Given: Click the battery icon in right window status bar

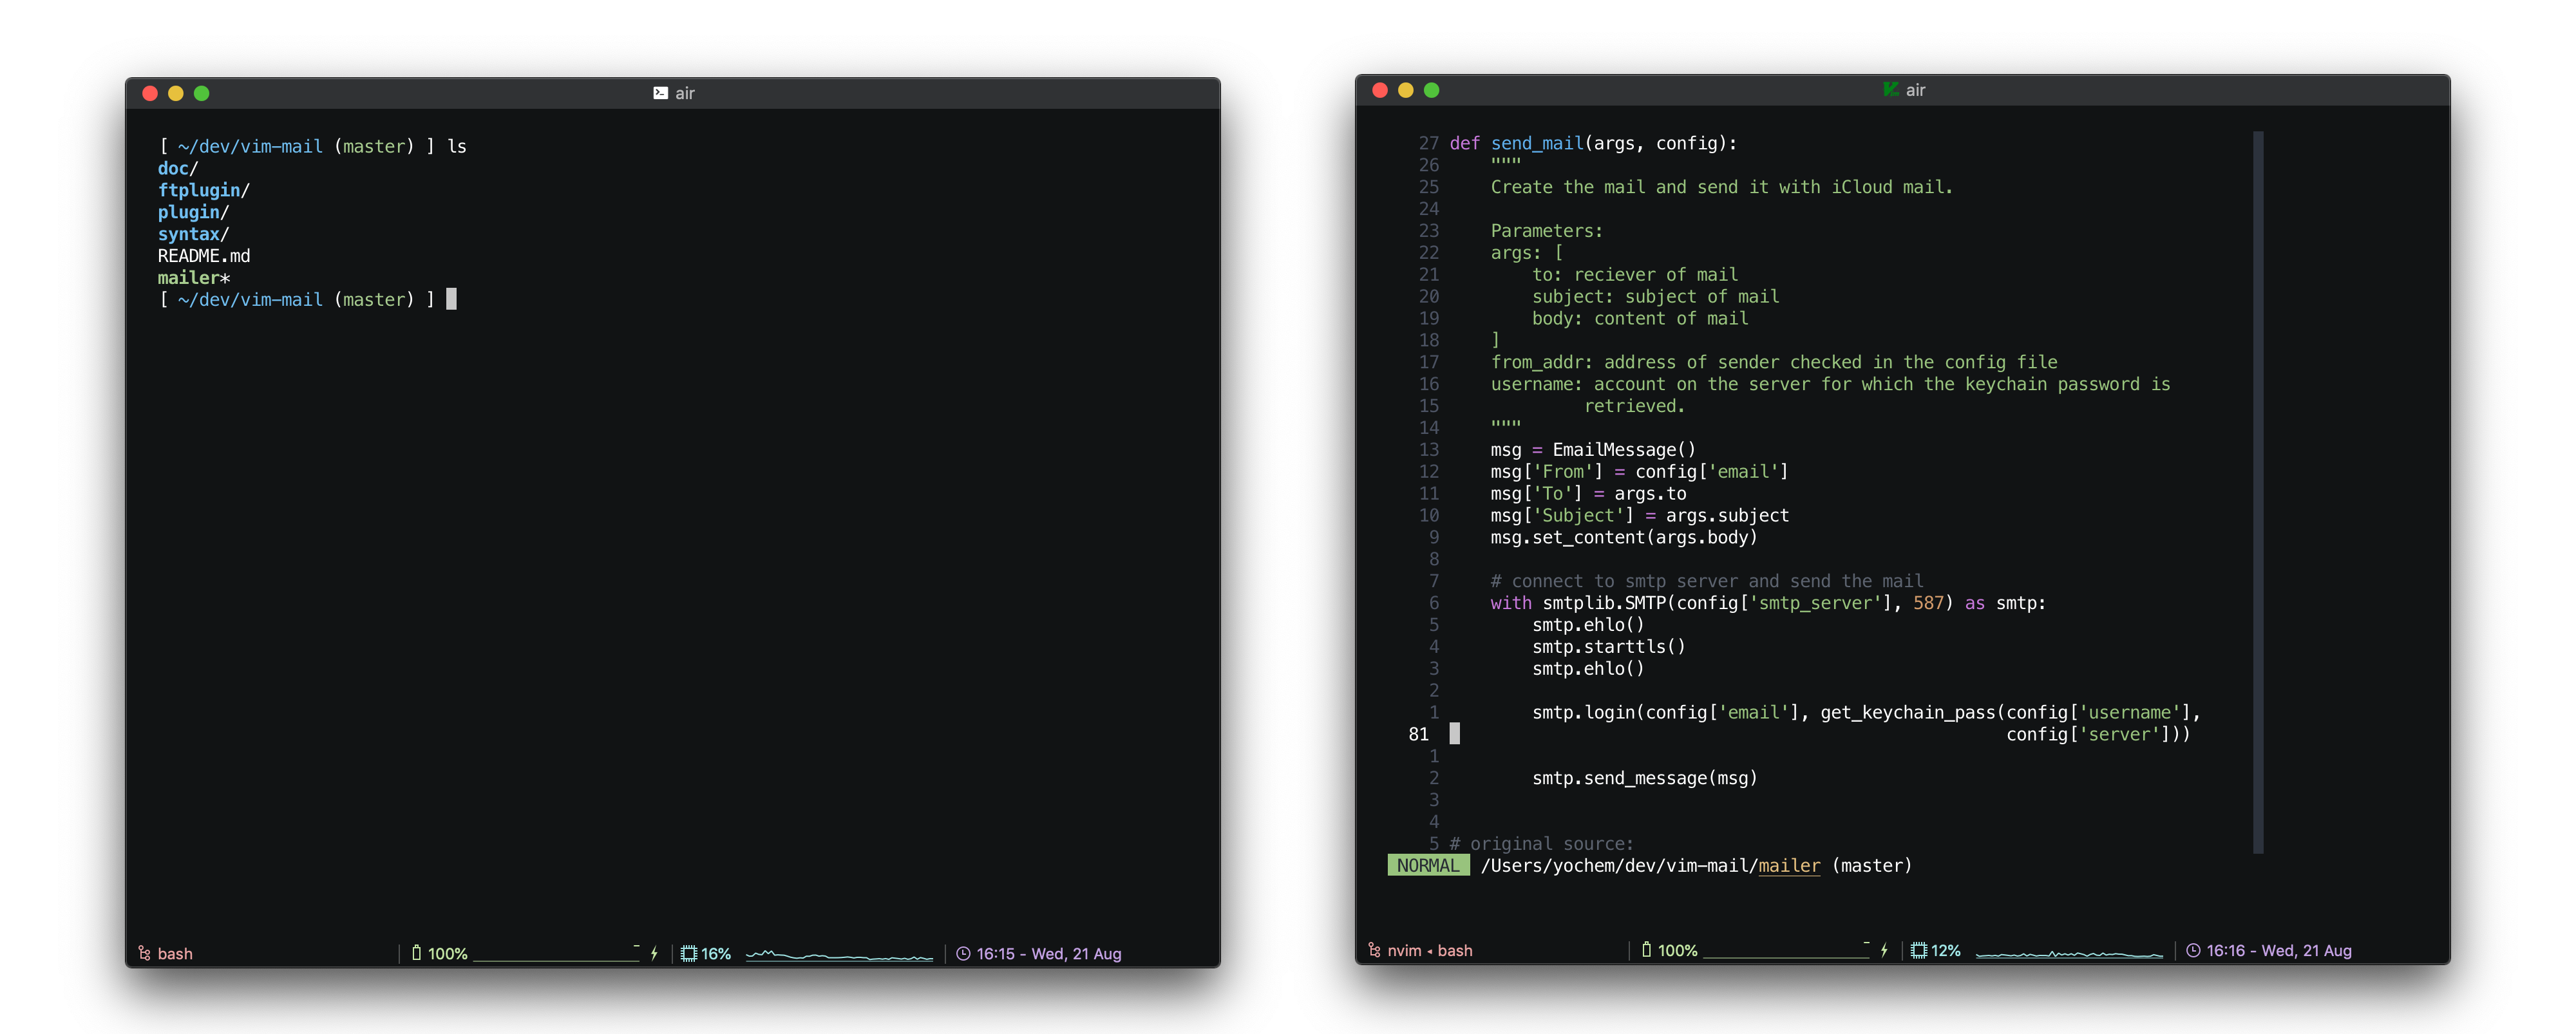Looking at the screenshot, I should (1646, 950).
